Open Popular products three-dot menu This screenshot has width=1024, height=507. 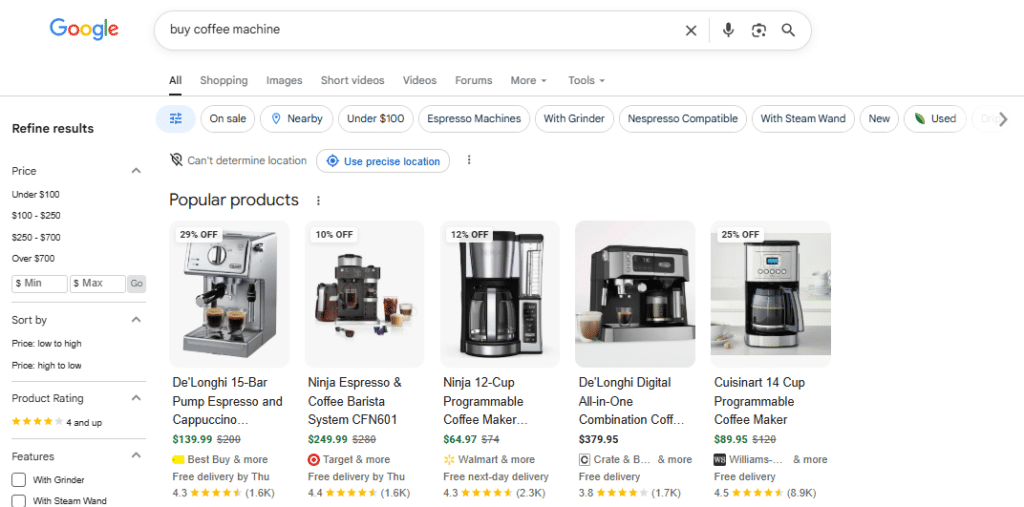point(318,201)
